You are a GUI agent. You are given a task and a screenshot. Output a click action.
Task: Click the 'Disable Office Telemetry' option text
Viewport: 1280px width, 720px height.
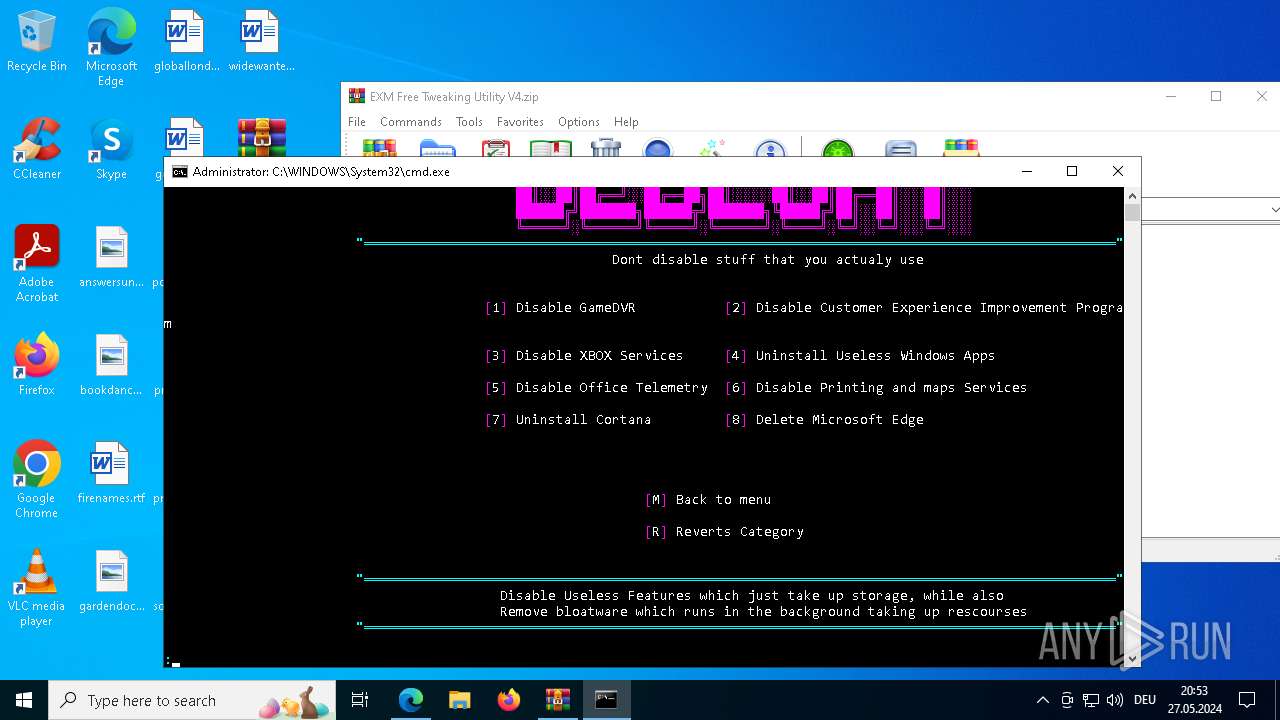611,388
